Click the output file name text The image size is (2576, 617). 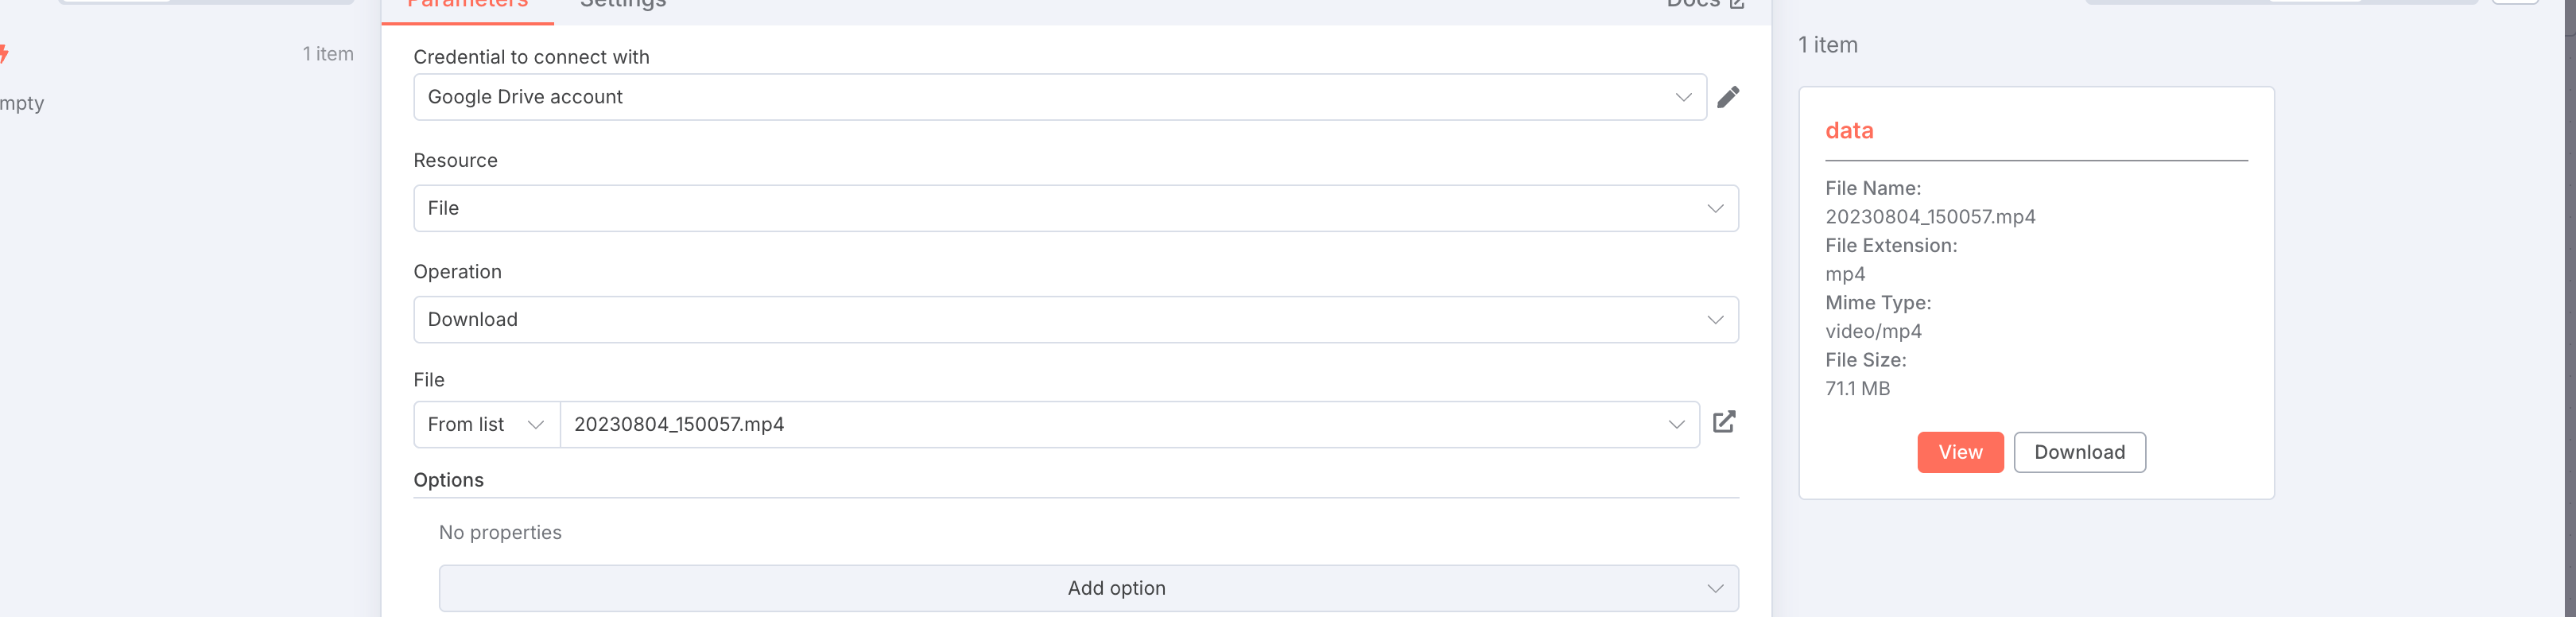[x=1929, y=217]
